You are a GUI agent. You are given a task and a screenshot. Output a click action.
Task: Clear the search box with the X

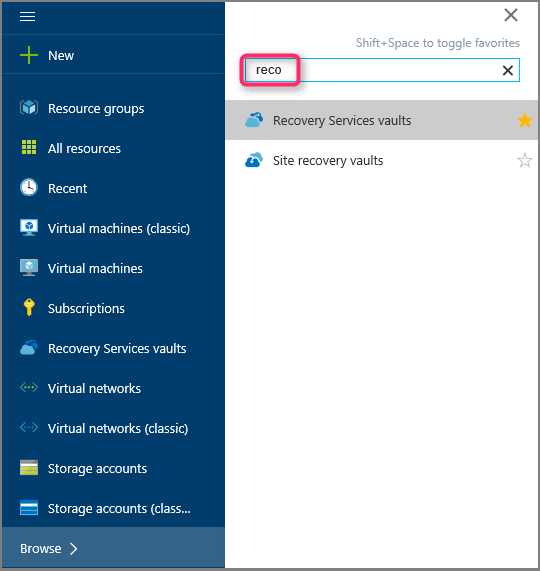[x=508, y=70]
